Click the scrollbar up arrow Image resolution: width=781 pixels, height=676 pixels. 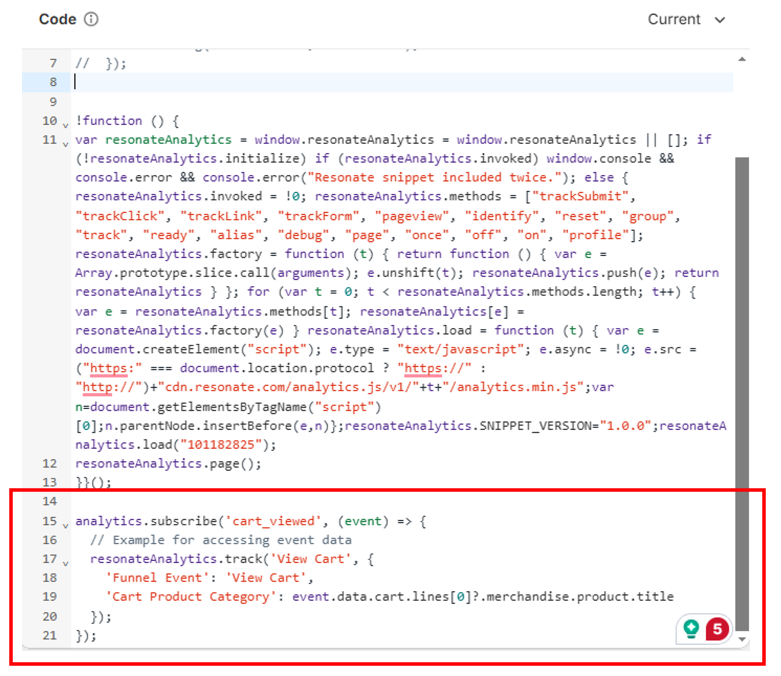point(742,59)
